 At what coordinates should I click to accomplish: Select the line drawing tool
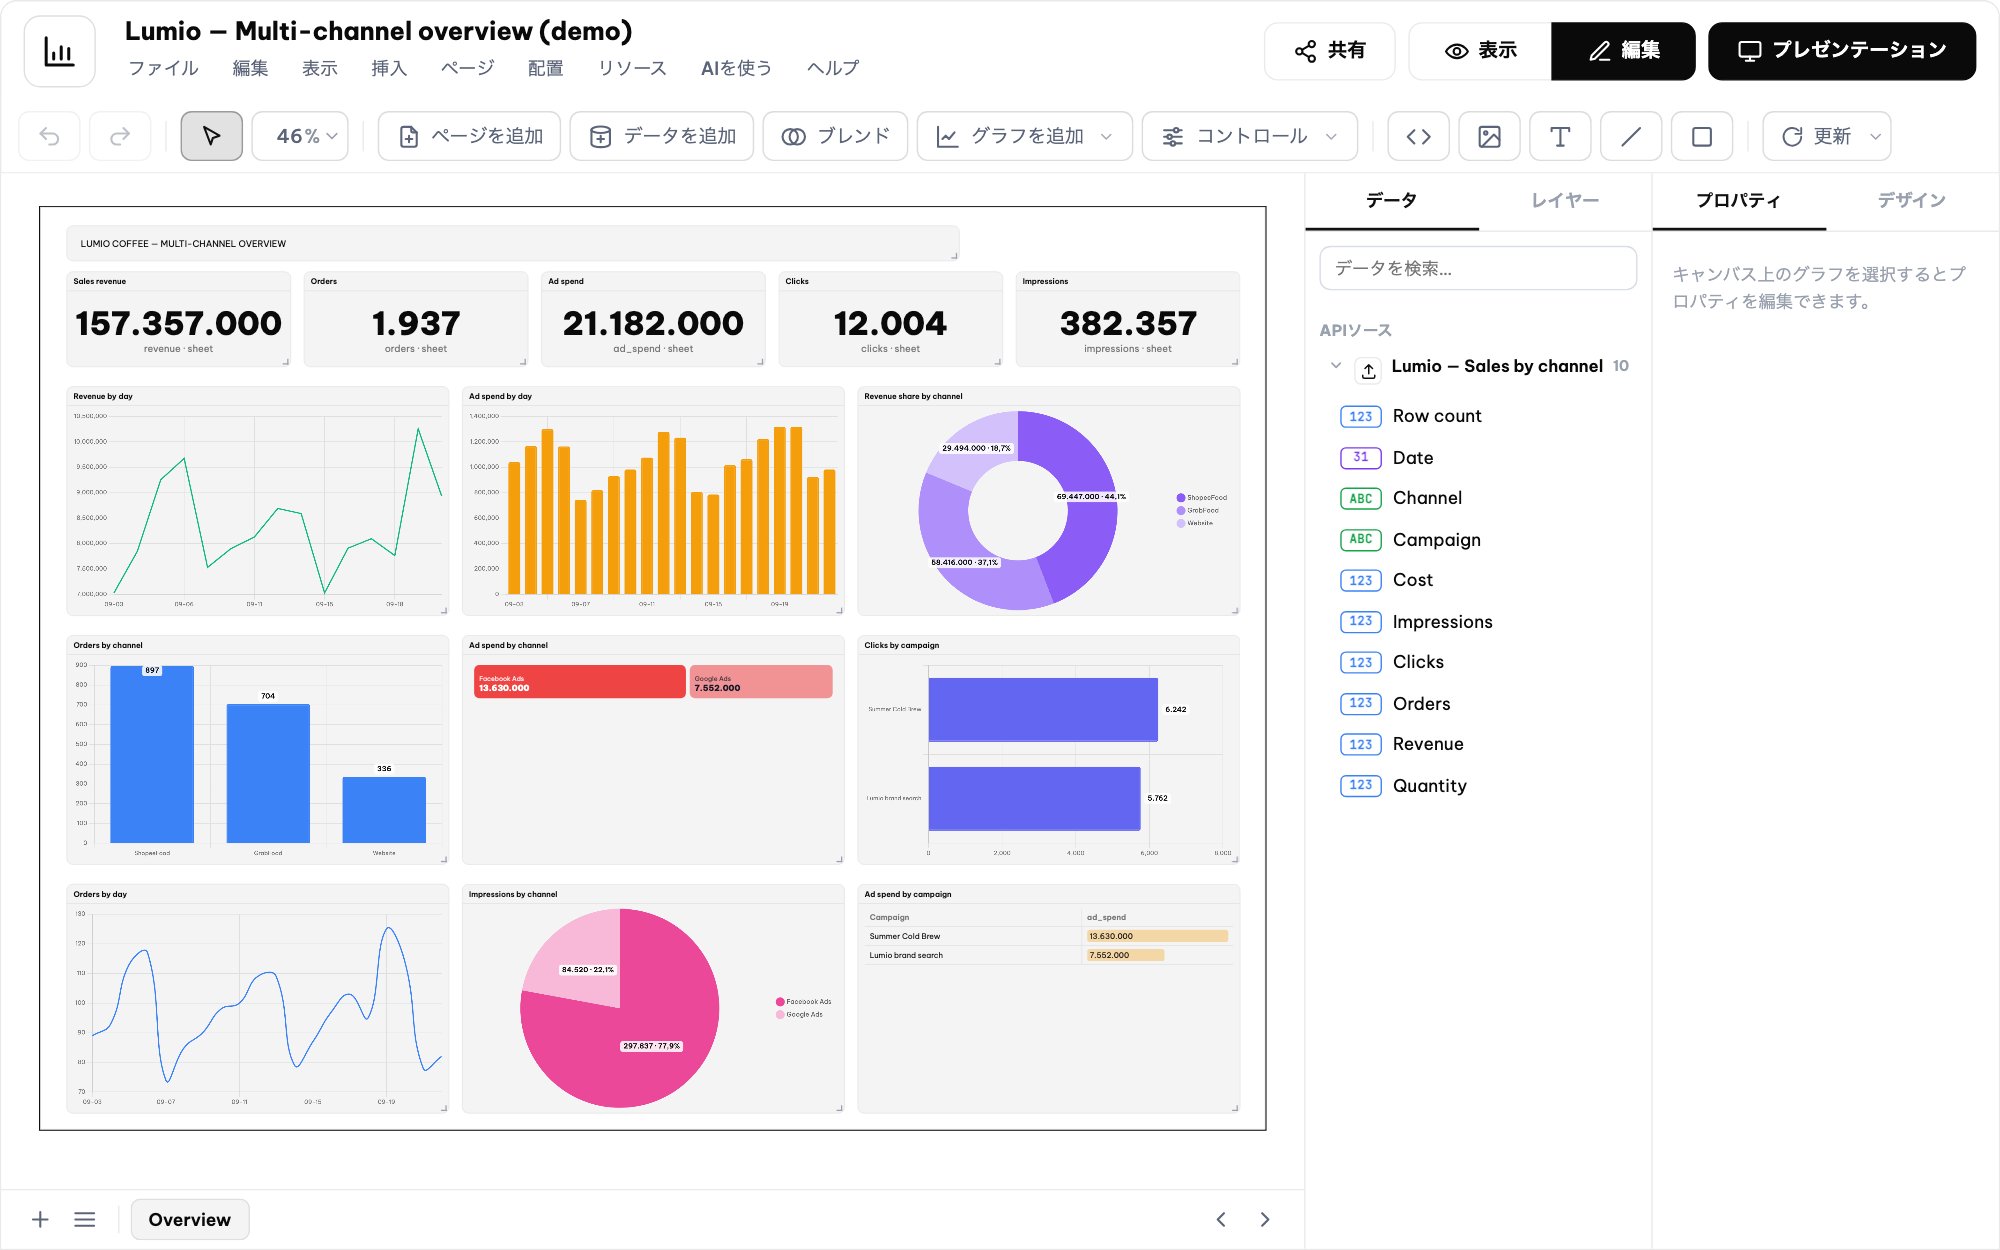click(1631, 136)
